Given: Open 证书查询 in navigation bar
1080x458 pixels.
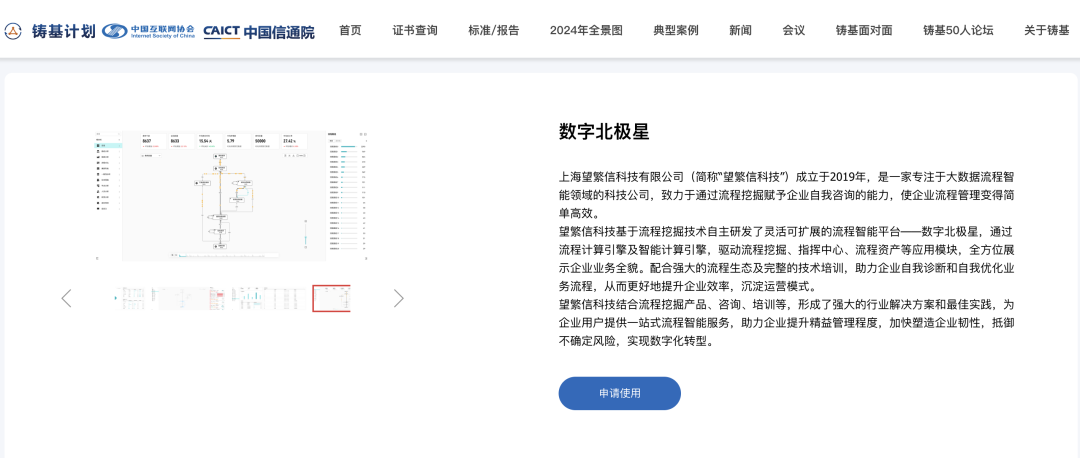Looking at the screenshot, I should (x=415, y=30).
